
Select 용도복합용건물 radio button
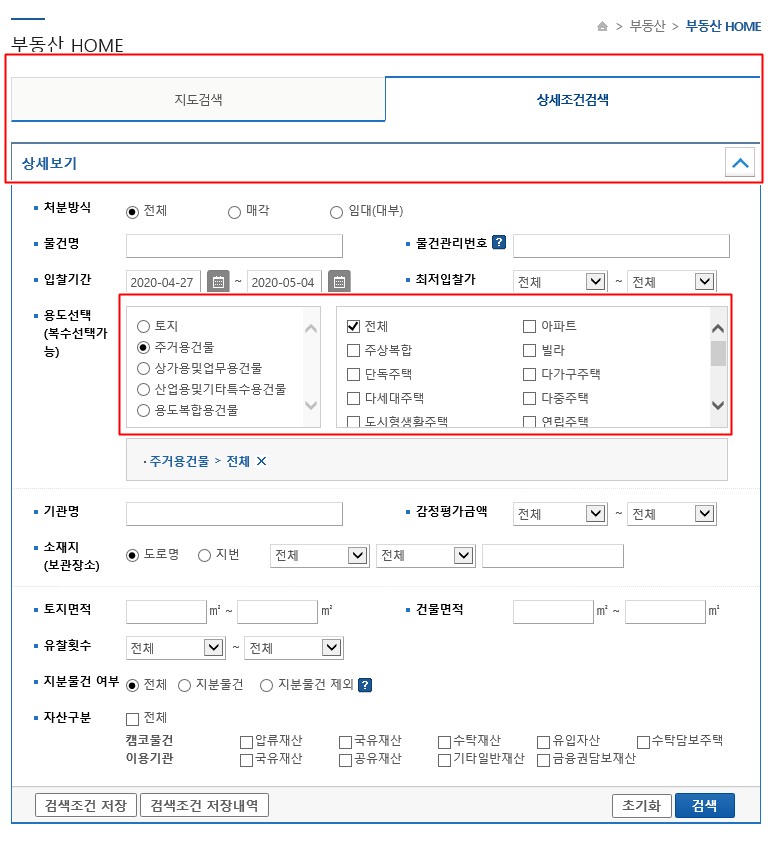(x=143, y=410)
